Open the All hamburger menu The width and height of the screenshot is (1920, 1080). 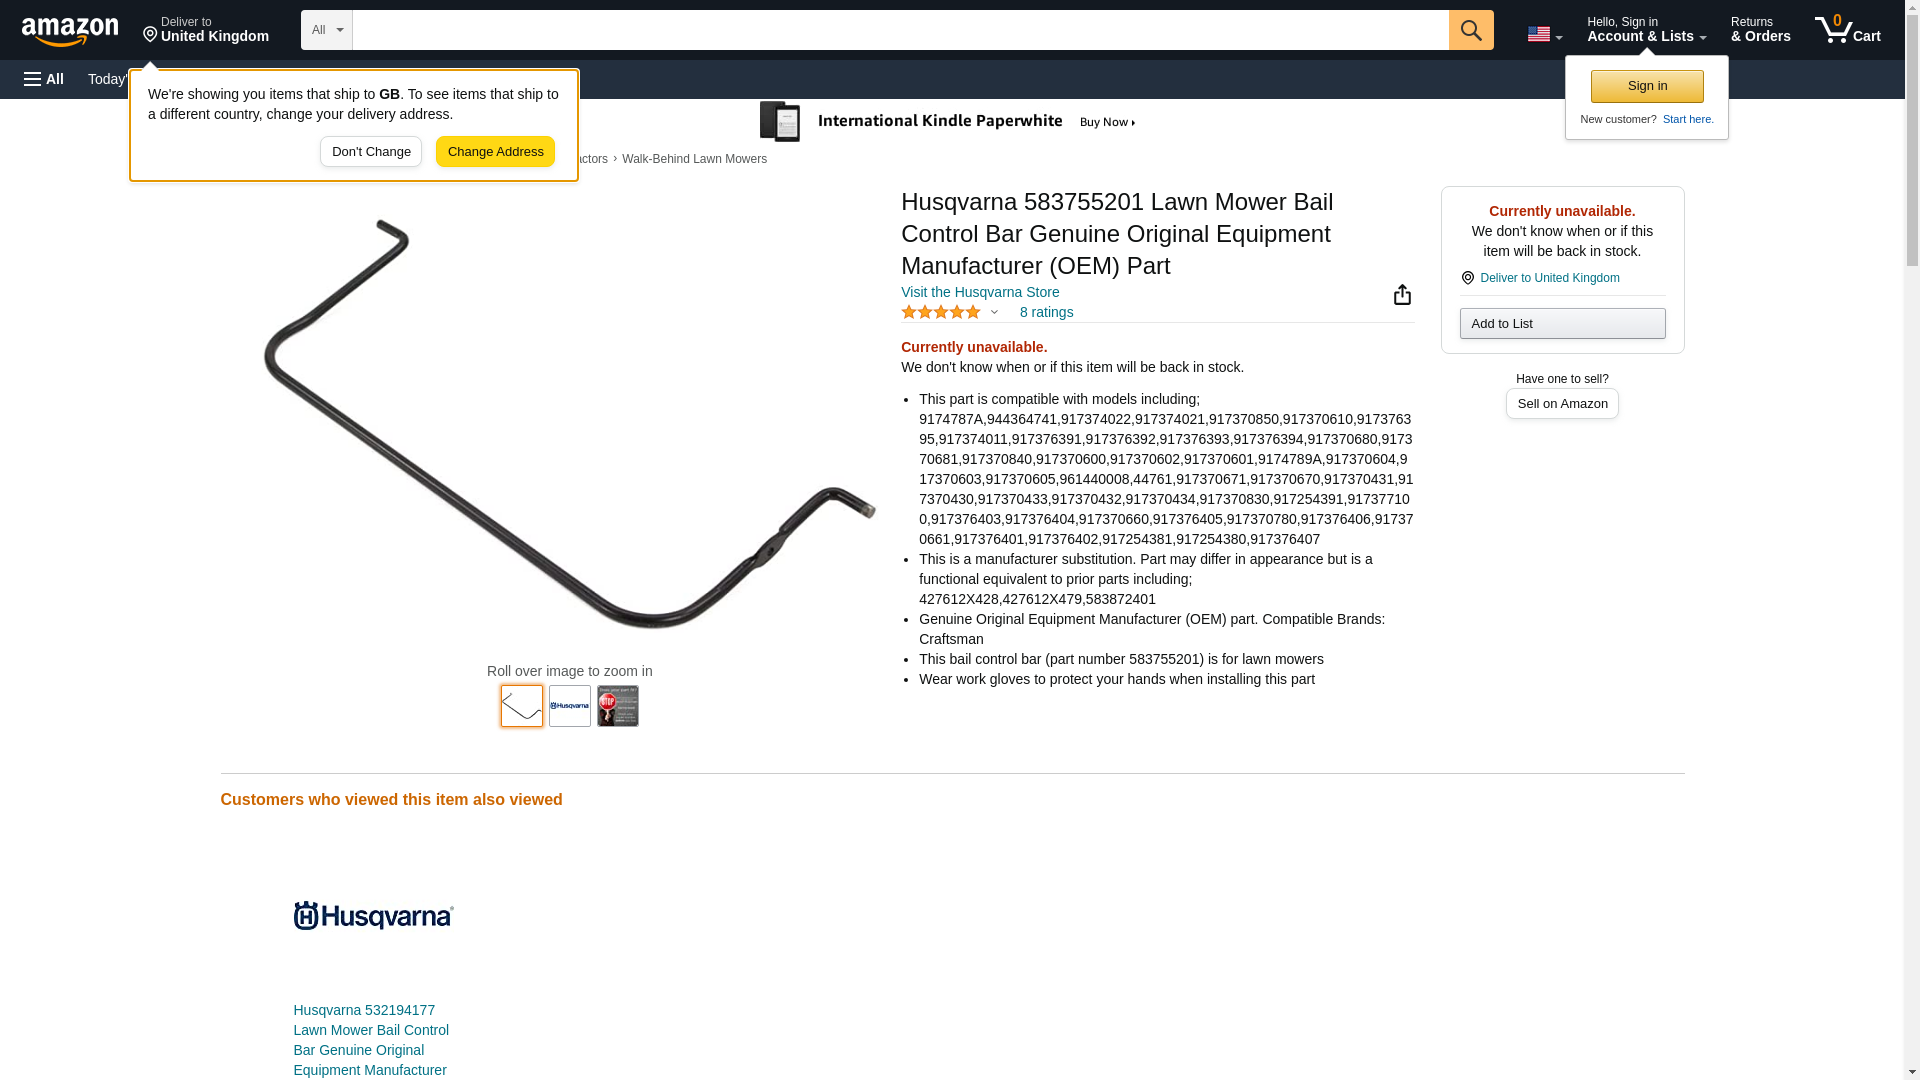pos(44,79)
